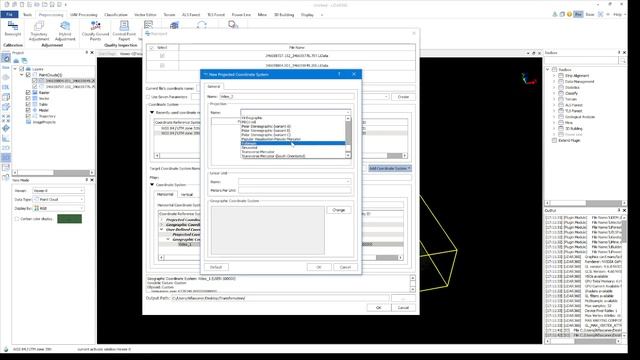640x360 pixels.
Task: Click warning triangle icon in top bar
Action: [555, 14]
